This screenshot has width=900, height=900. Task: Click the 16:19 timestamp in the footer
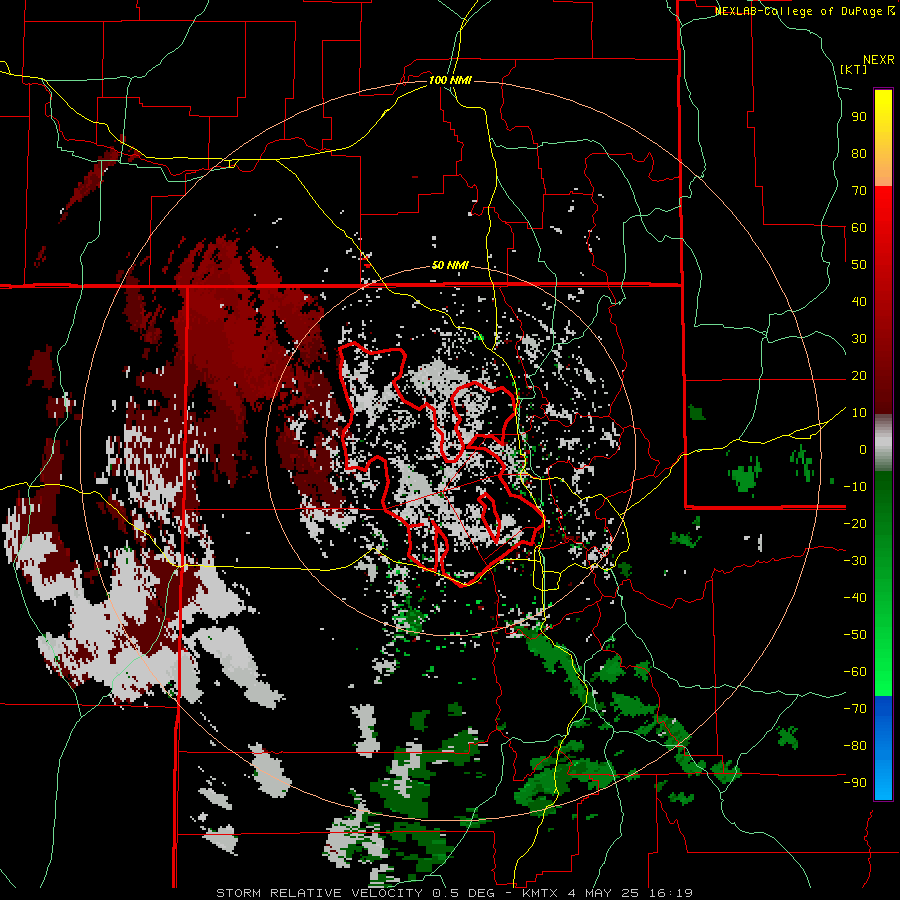click(x=671, y=893)
